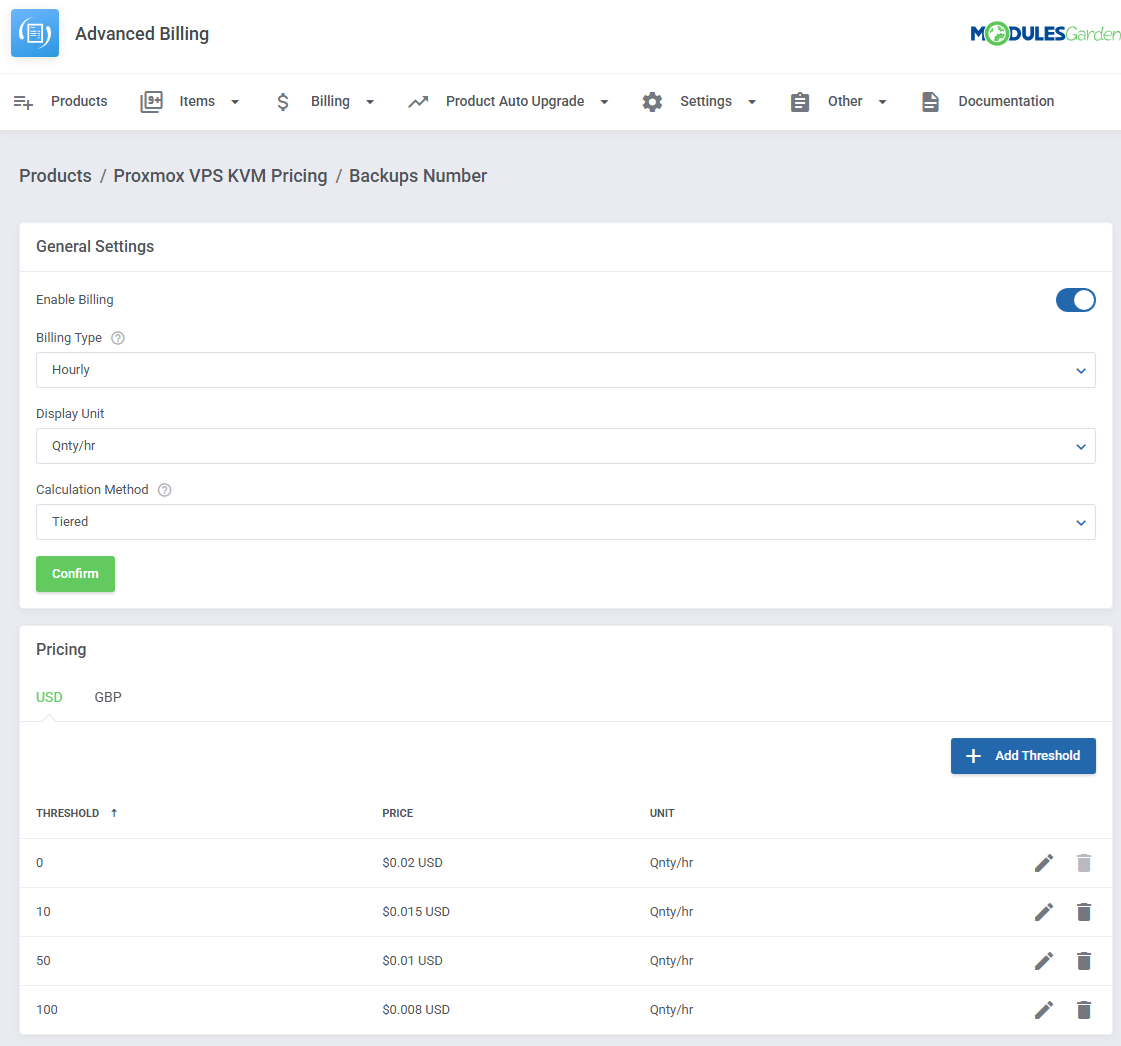The height and width of the screenshot is (1046, 1121).
Task: Open the Product Auto Upgrade menu
Action: (x=509, y=101)
